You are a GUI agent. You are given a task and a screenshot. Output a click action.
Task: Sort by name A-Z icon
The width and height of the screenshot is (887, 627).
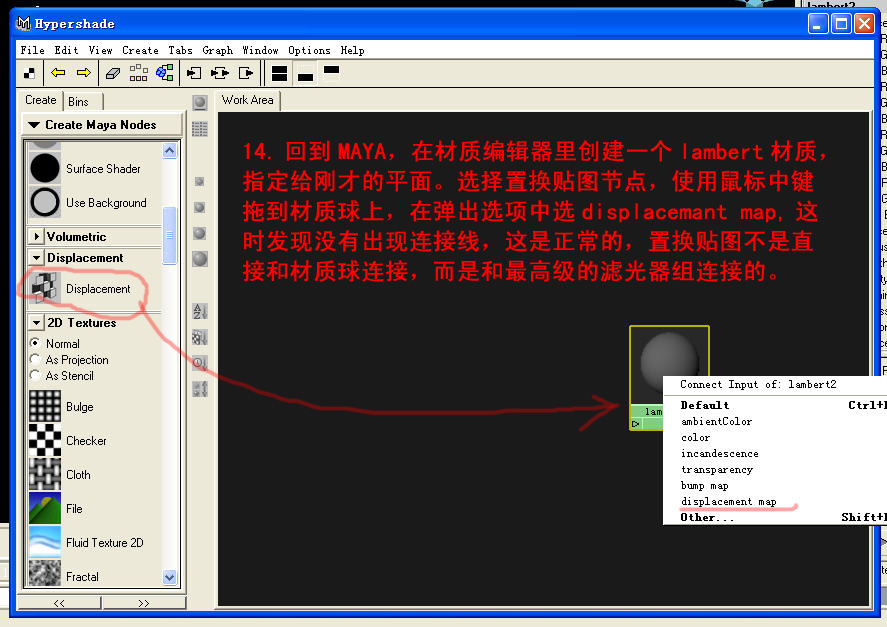click(x=200, y=311)
